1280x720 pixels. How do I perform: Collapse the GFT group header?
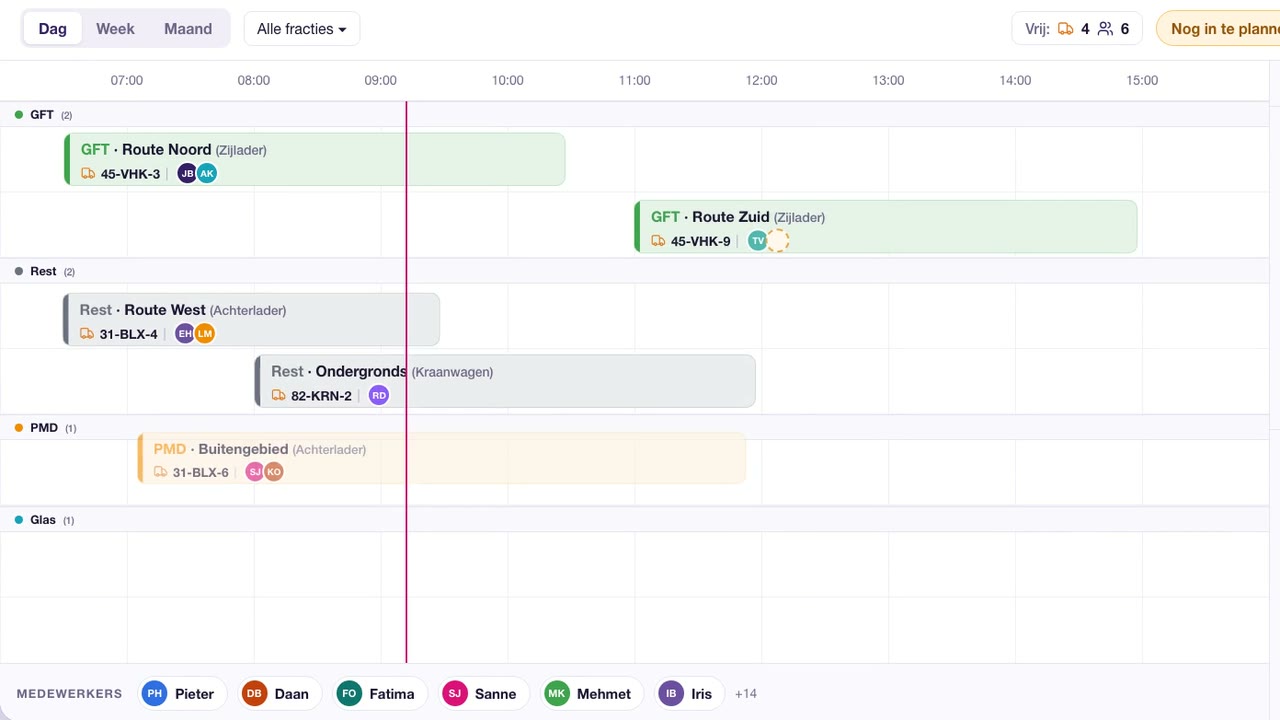[x=634, y=115]
